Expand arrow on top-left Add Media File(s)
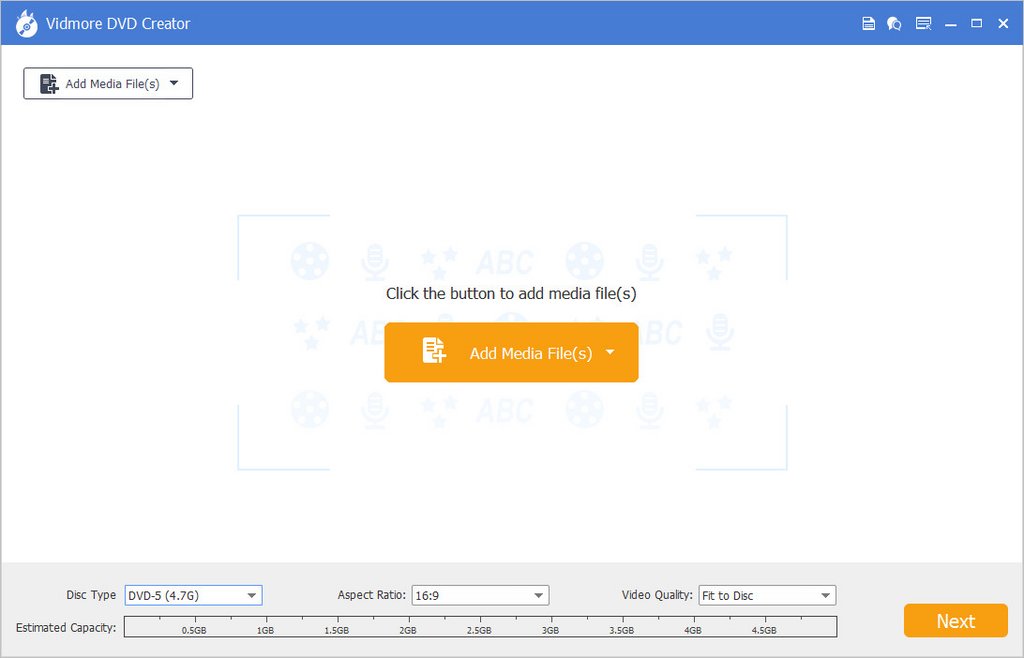This screenshot has height=658, width=1024. [174, 83]
